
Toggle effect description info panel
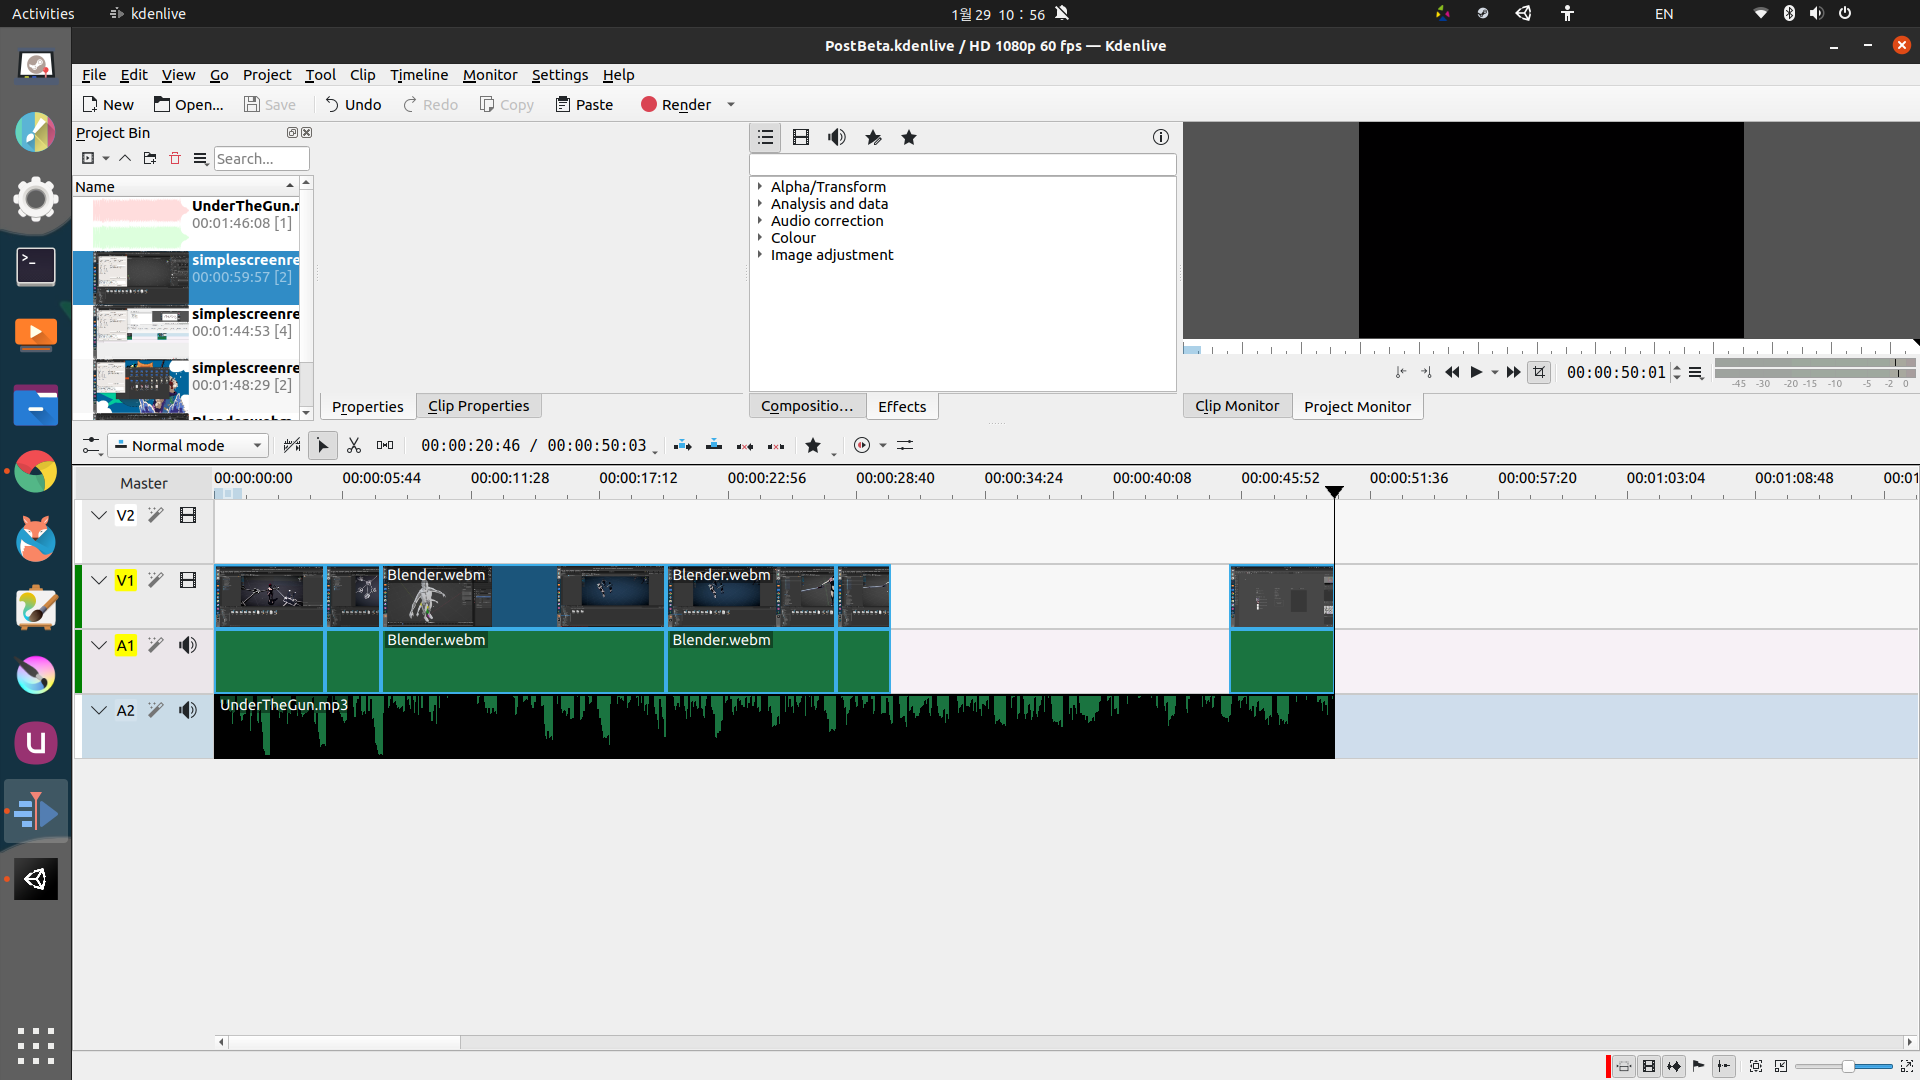(x=1160, y=137)
